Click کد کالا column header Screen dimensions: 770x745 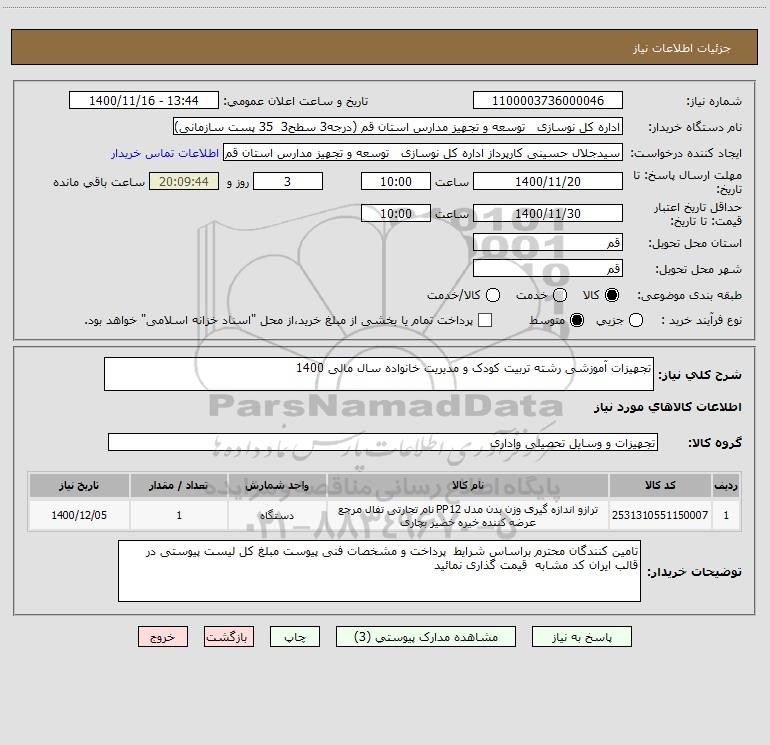coord(660,485)
